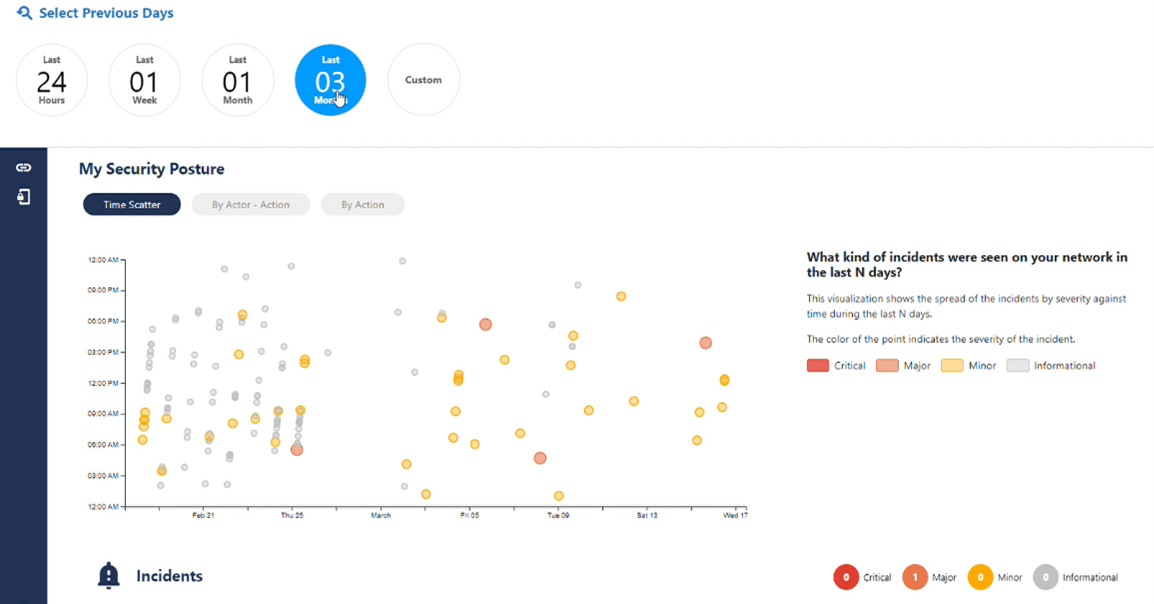Screen dimensions: 1154x604
Task: Click the magnifier icon beside Select Previous Days
Action: click(24, 13)
